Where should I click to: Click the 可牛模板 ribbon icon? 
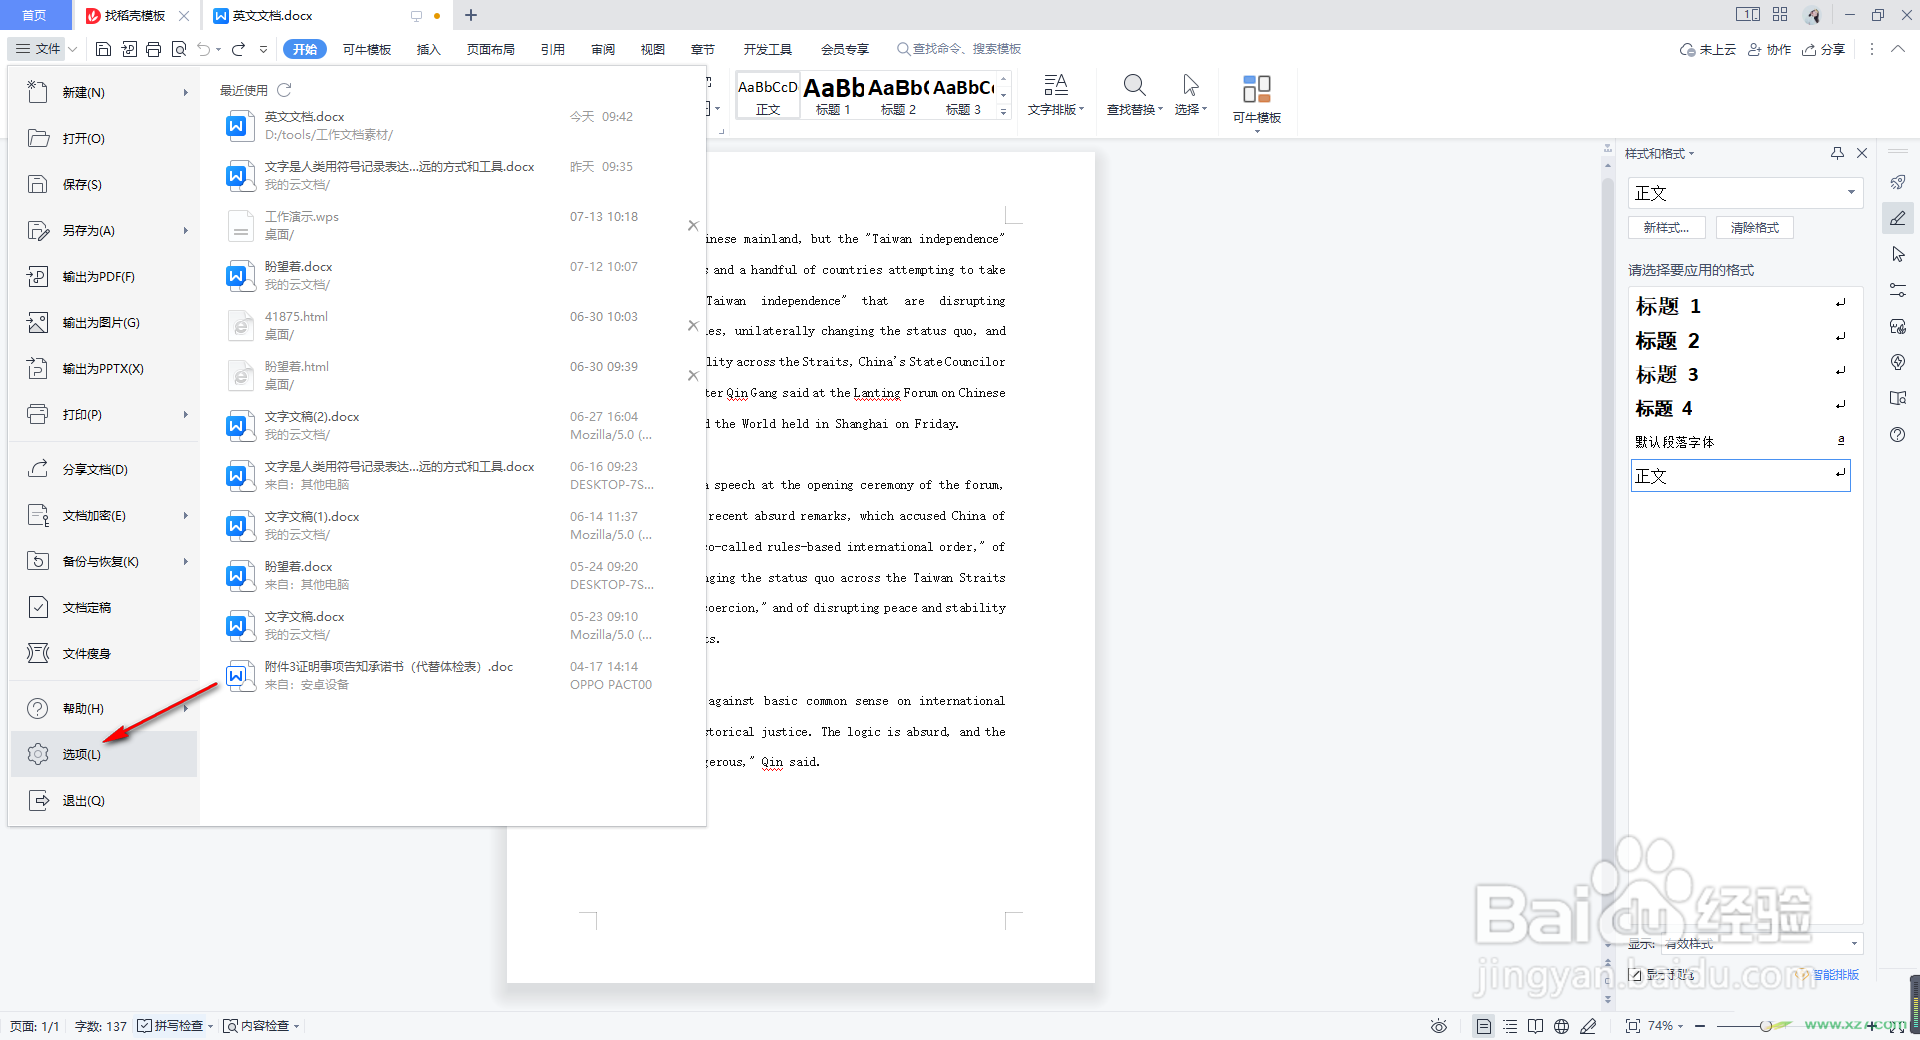tap(1256, 100)
